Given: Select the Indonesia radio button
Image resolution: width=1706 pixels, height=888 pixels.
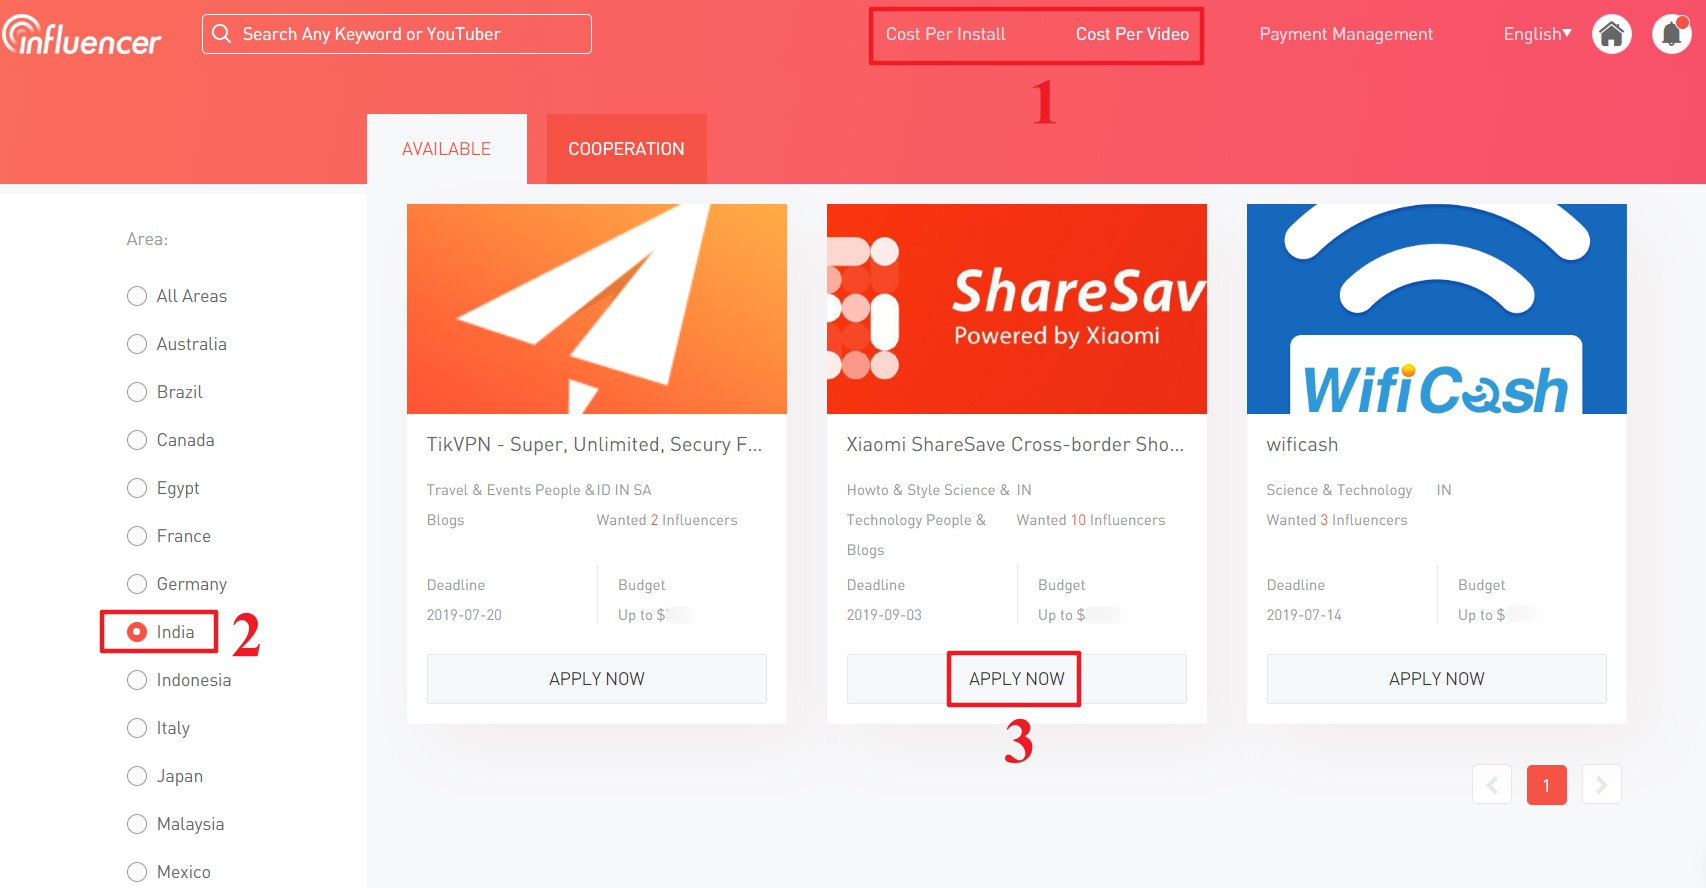Looking at the screenshot, I should pos(137,680).
